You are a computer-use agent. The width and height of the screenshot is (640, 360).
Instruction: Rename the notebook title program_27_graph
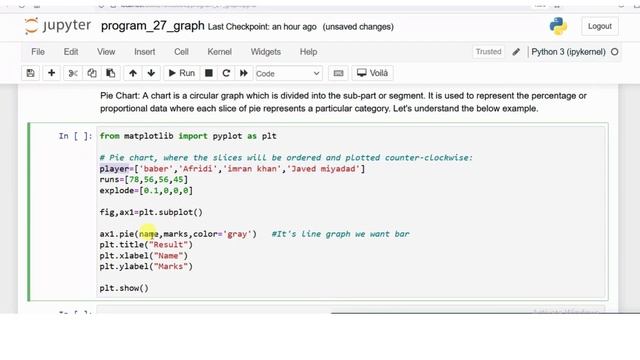tap(152, 26)
